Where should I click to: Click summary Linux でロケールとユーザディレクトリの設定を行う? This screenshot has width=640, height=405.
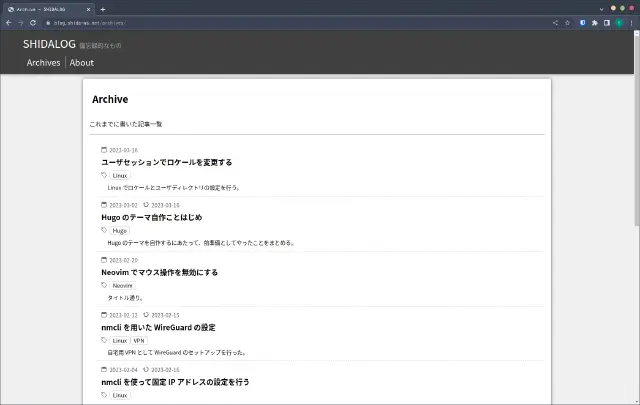[x=174, y=188]
